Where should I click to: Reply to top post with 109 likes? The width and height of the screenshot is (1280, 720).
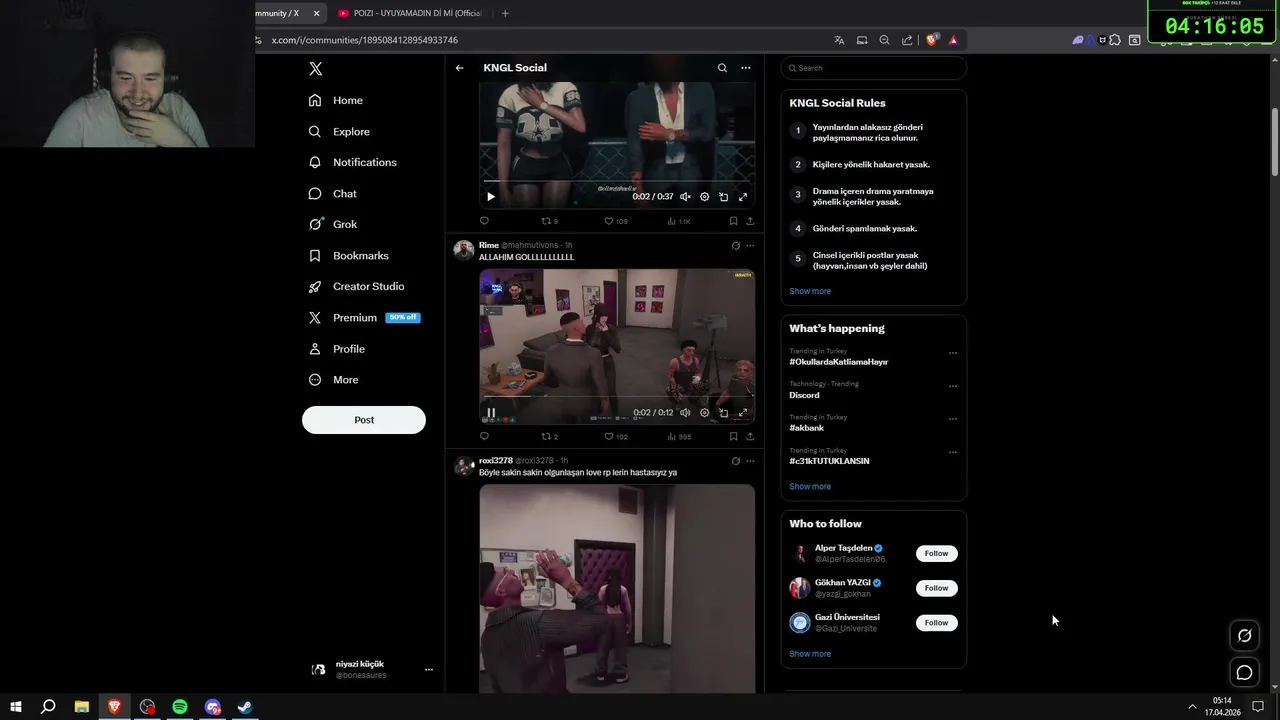tap(484, 221)
